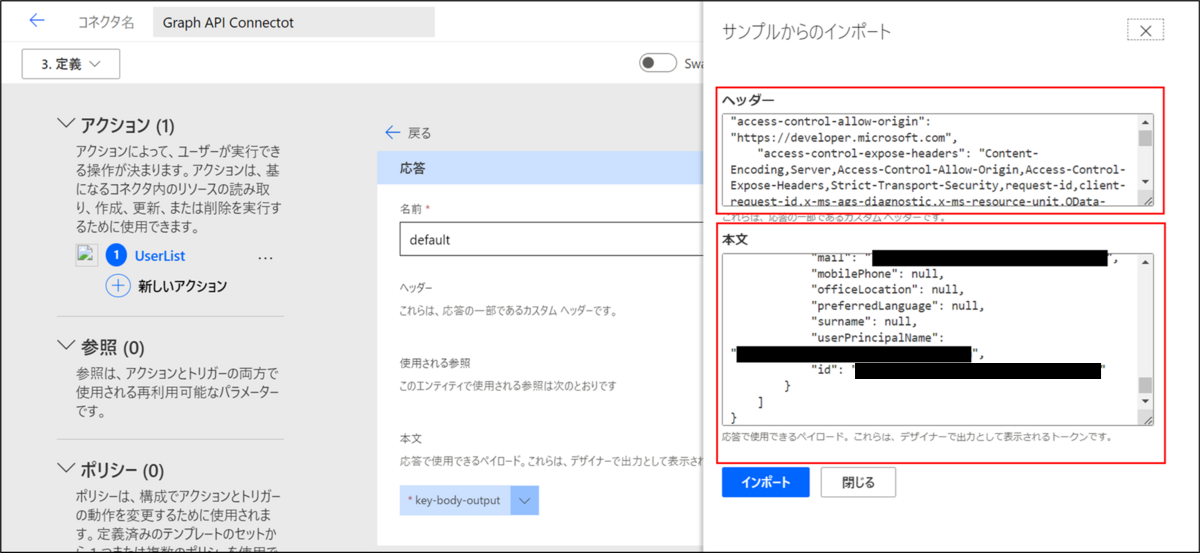This screenshot has width=1200, height=553.
Task: Click the 新しいアクション label
Action: tap(183, 286)
